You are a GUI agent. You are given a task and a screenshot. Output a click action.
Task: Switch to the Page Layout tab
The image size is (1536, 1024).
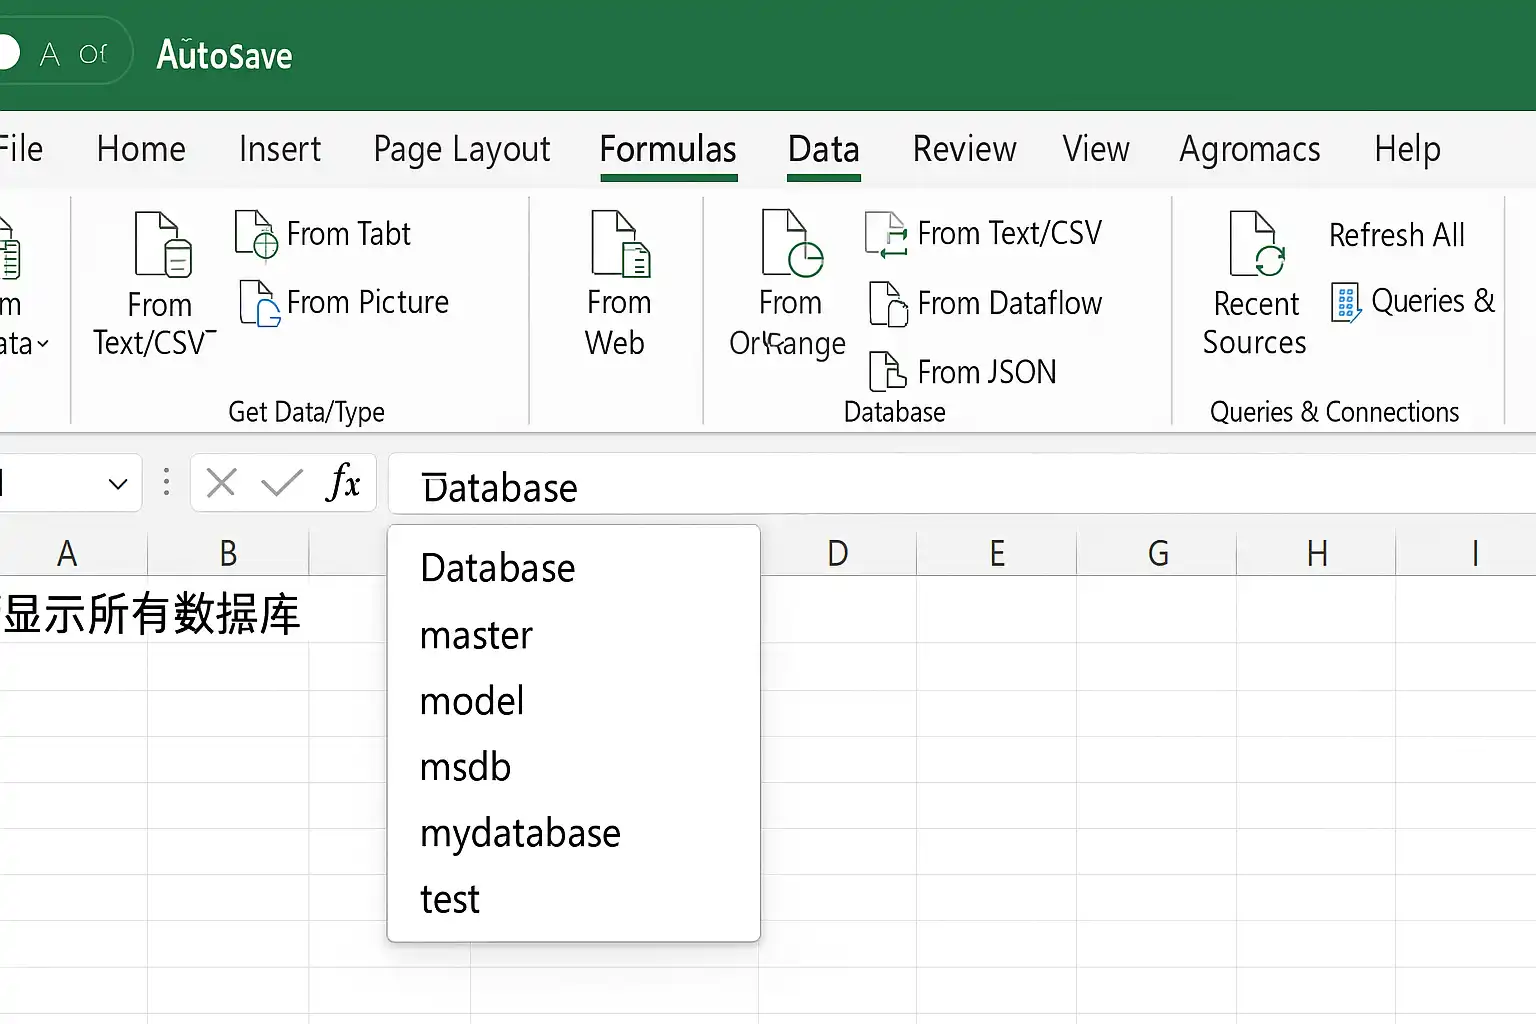click(462, 150)
